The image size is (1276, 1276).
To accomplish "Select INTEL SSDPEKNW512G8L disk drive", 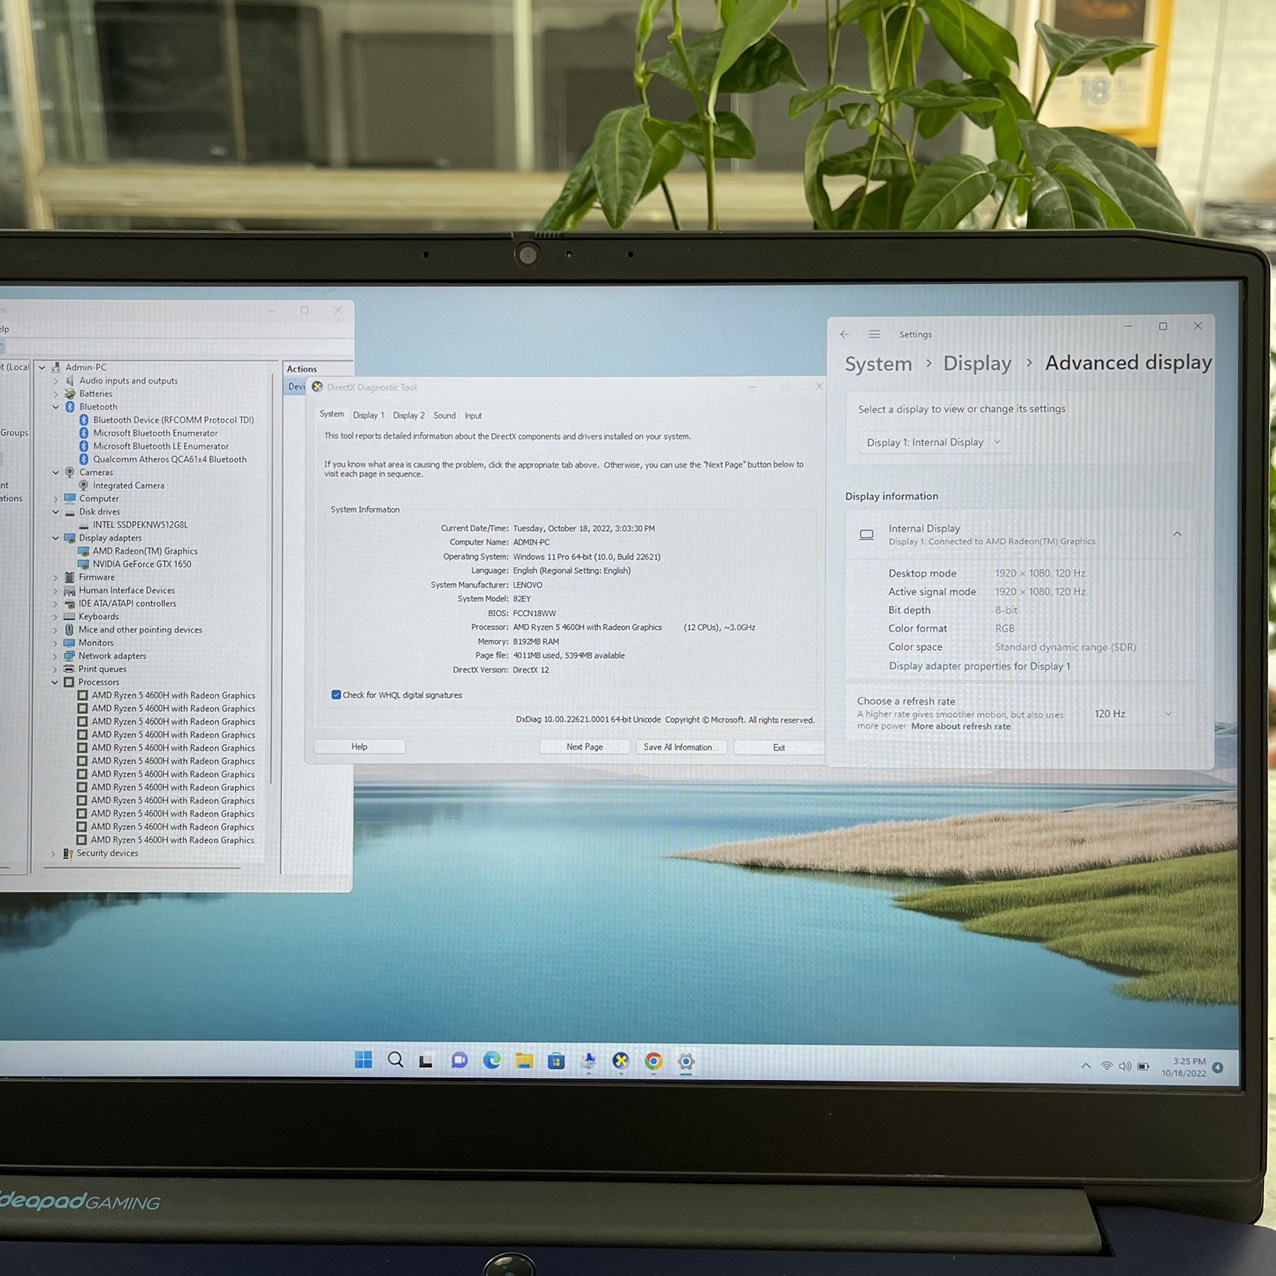I will 140,524.
